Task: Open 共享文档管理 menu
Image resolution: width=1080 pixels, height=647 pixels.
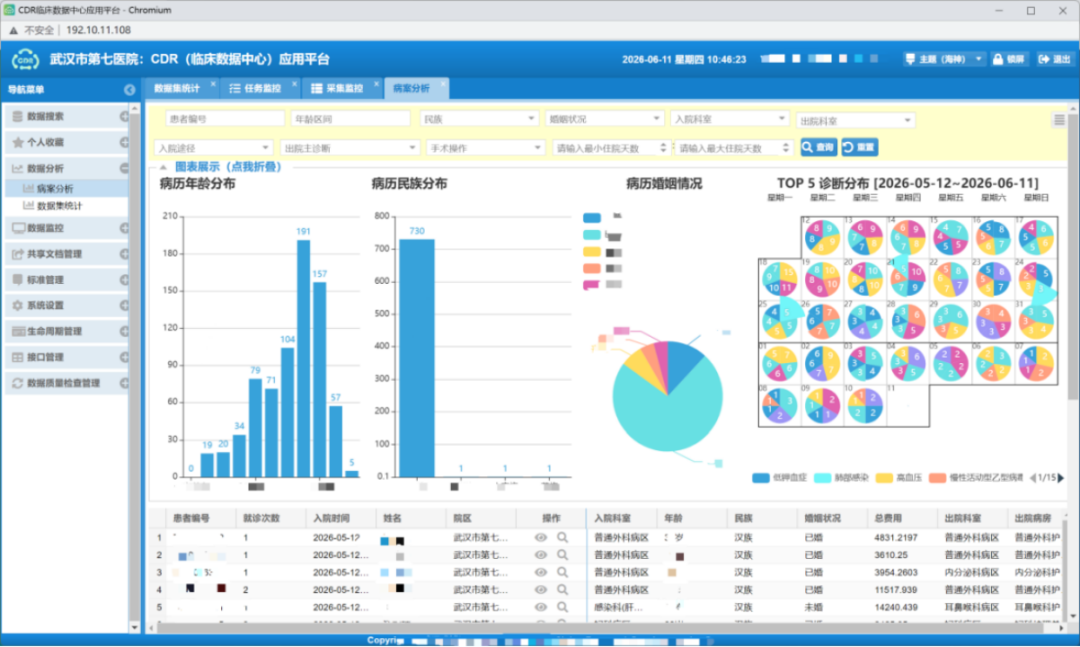Action: point(66,254)
